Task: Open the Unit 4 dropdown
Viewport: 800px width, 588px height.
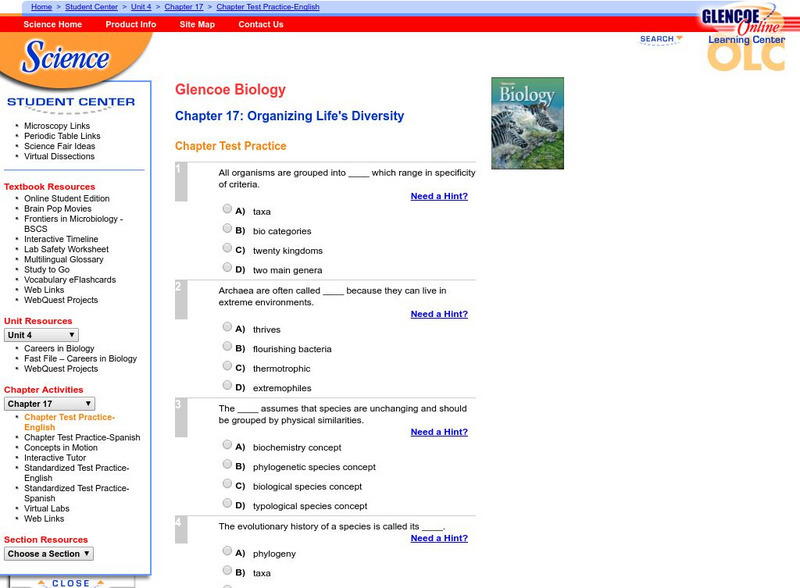Action: click(41, 335)
